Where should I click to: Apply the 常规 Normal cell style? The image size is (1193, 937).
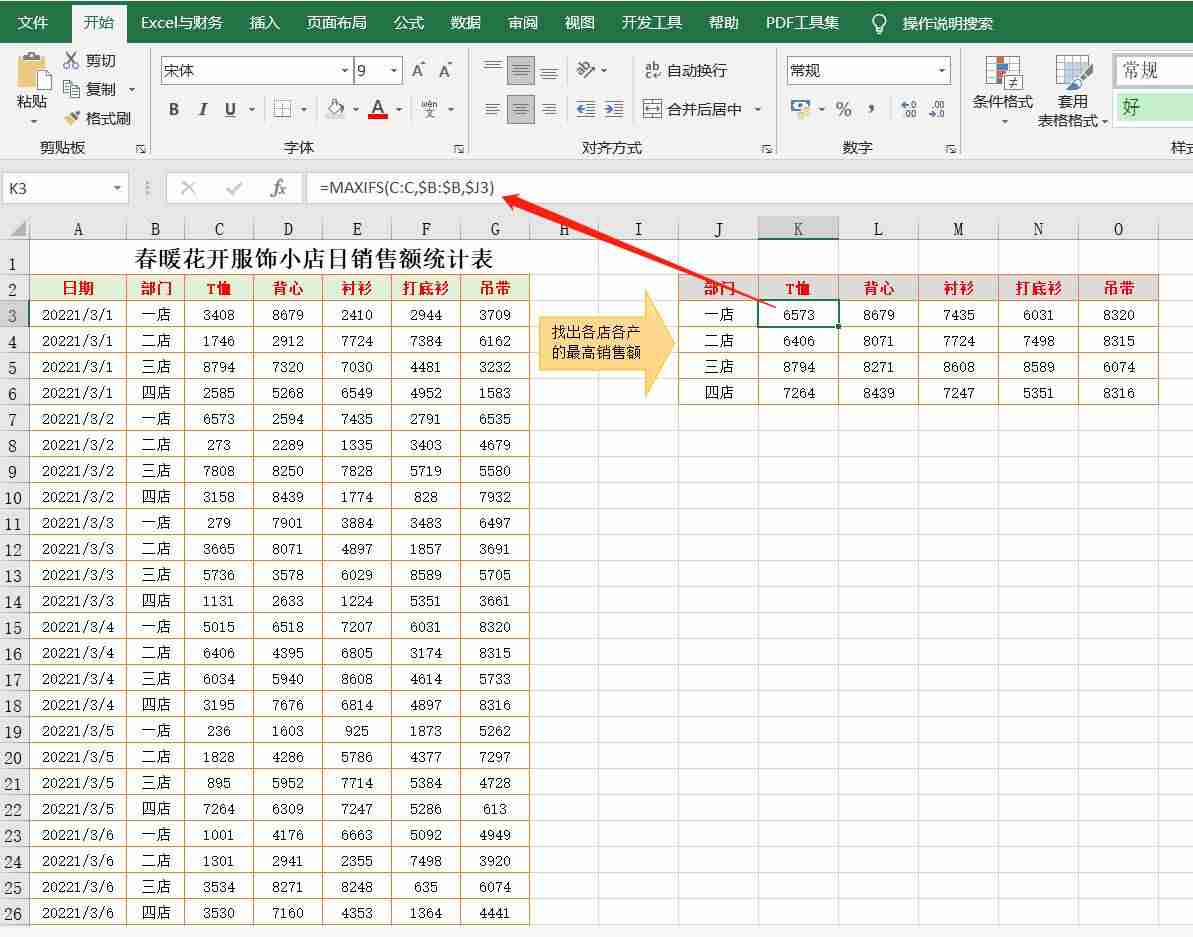pos(1153,71)
